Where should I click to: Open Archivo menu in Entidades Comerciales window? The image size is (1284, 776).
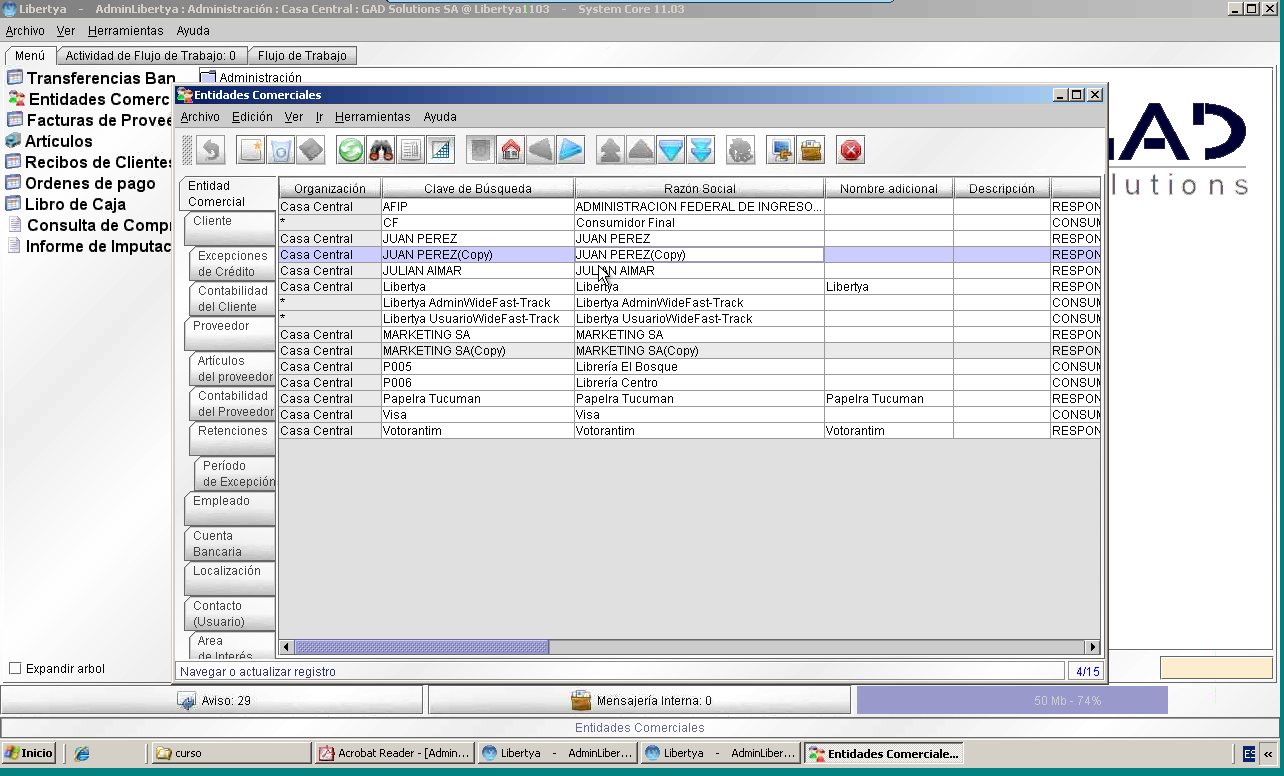click(x=200, y=117)
